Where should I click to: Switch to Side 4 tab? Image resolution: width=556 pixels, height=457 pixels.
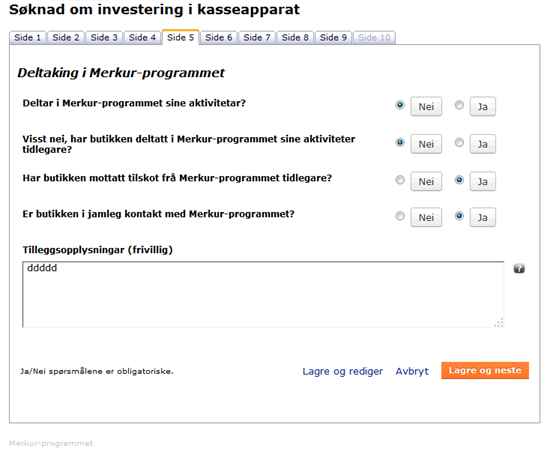(142, 38)
